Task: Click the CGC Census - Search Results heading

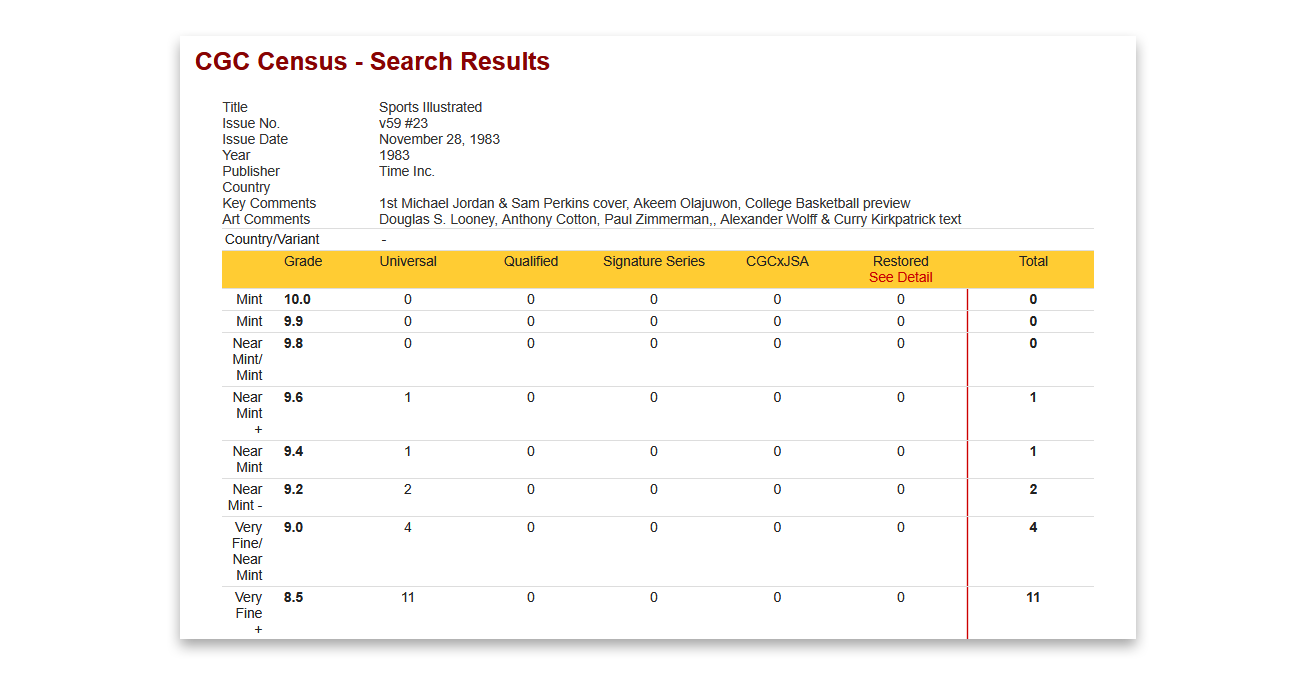Action: click(372, 62)
